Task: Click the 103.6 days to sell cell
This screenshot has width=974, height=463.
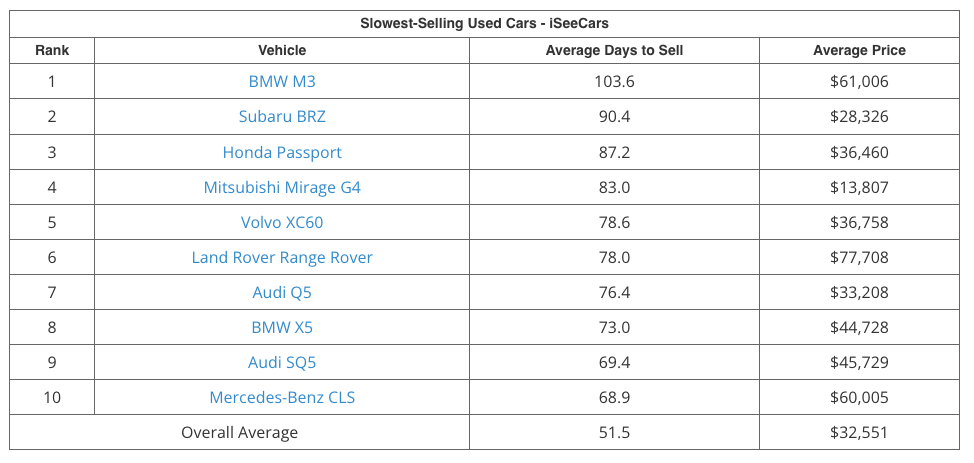Action: point(614,82)
